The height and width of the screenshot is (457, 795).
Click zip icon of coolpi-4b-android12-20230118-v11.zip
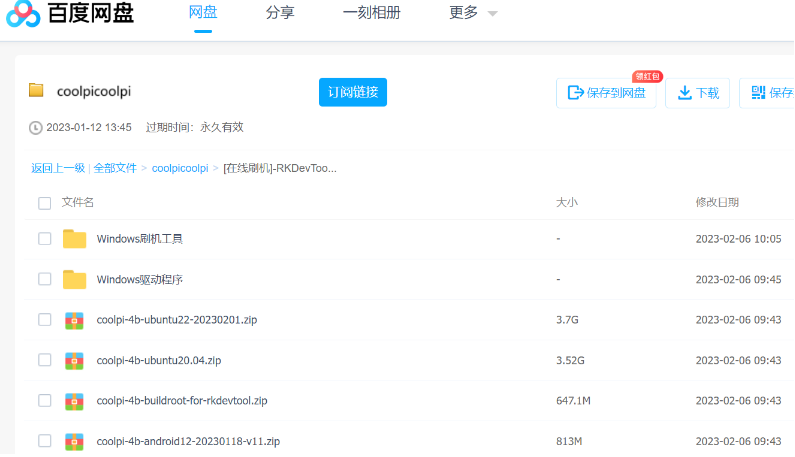pyautogui.click(x=75, y=441)
